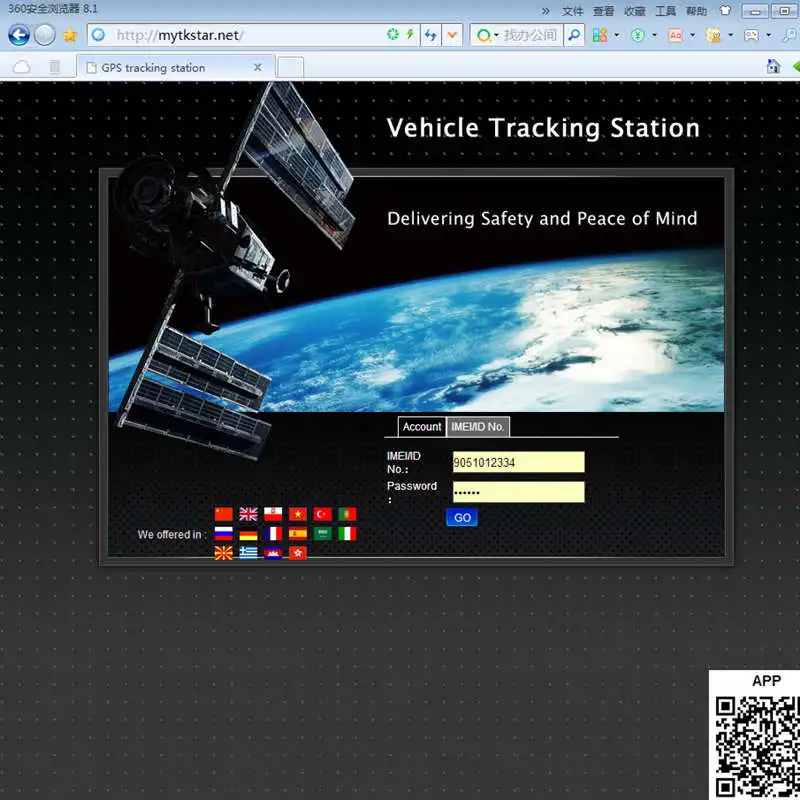Click the magnifier search button in toolbar
This screenshot has height=800, width=800.
point(574,35)
